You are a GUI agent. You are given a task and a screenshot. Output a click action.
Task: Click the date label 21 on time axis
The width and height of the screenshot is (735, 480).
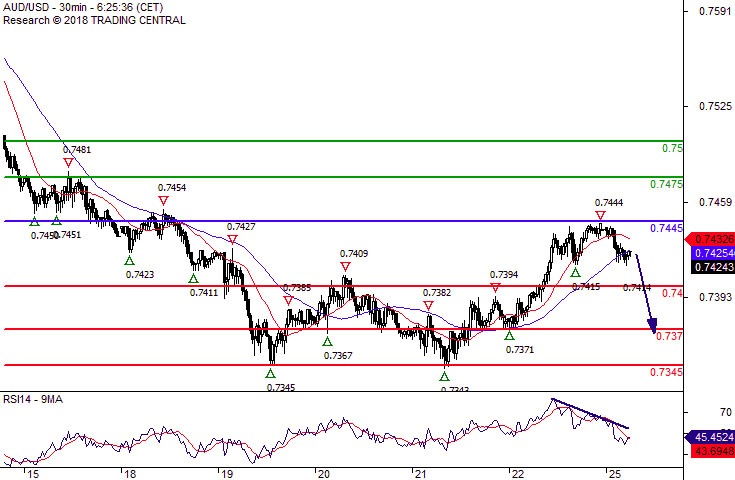tap(420, 474)
